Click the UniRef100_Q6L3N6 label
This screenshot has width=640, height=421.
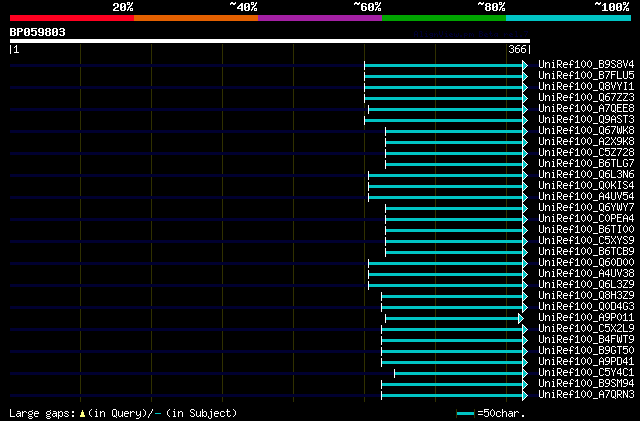[x=586, y=175]
